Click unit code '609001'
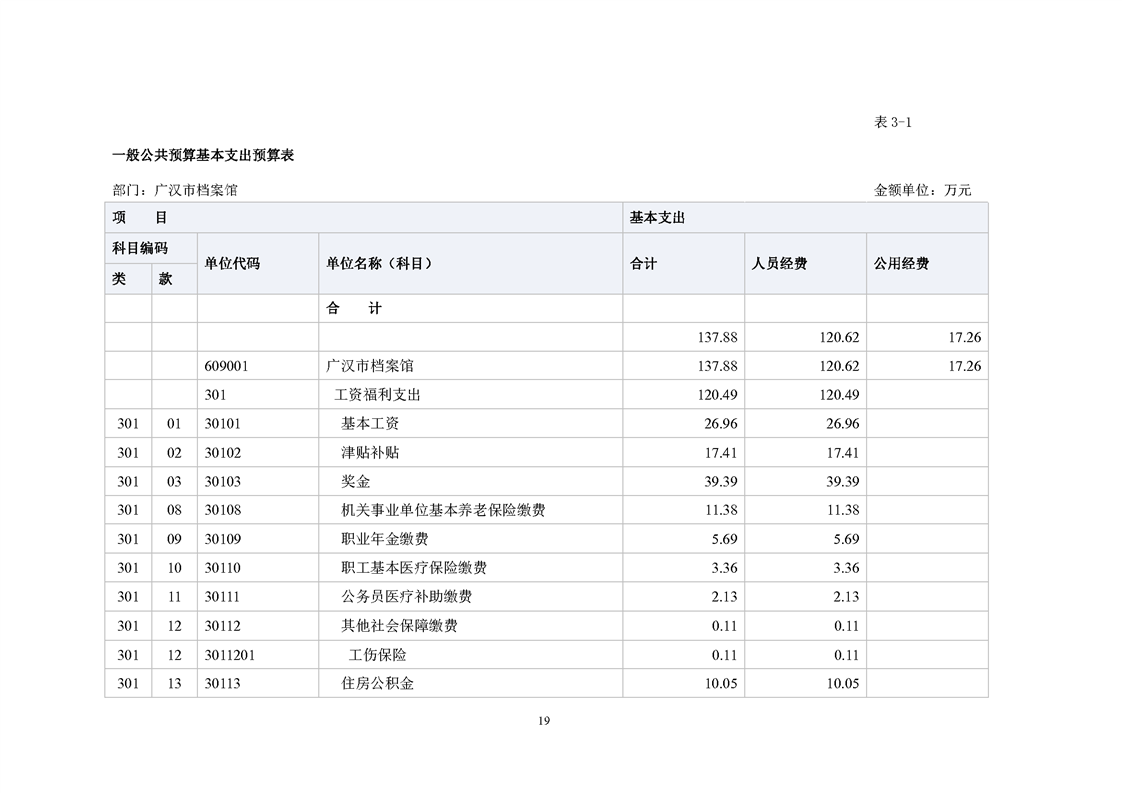This screenshot has height=793, width=1122. tap(226, 366)
